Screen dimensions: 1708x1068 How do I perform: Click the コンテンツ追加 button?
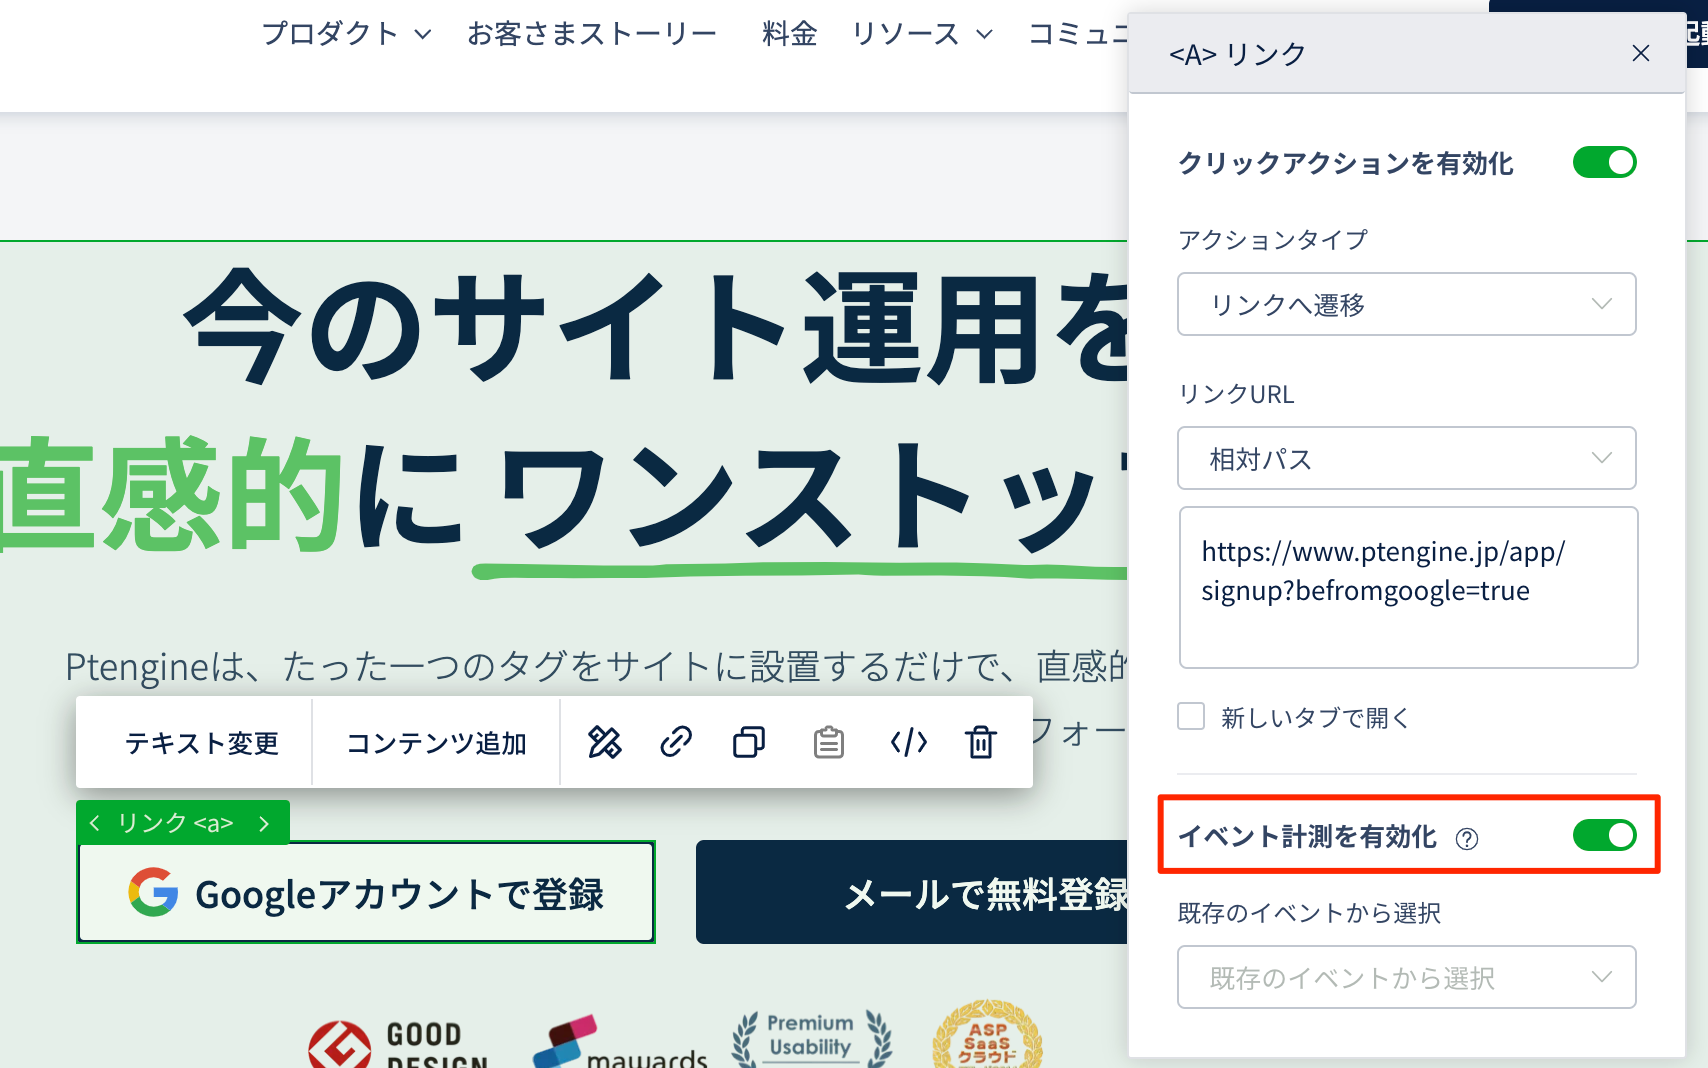[436, 743]
